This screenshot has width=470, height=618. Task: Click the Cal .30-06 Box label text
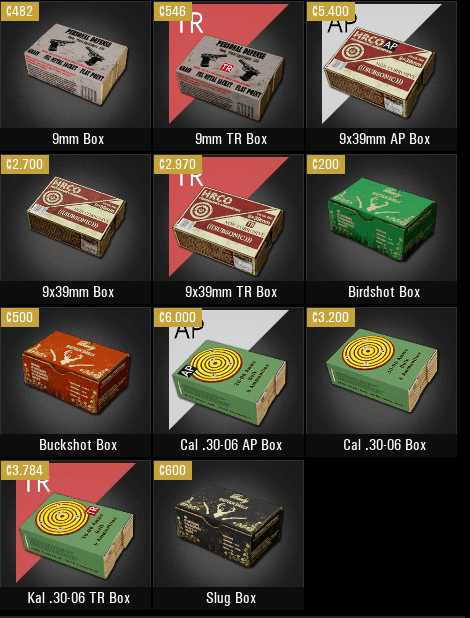384,445
